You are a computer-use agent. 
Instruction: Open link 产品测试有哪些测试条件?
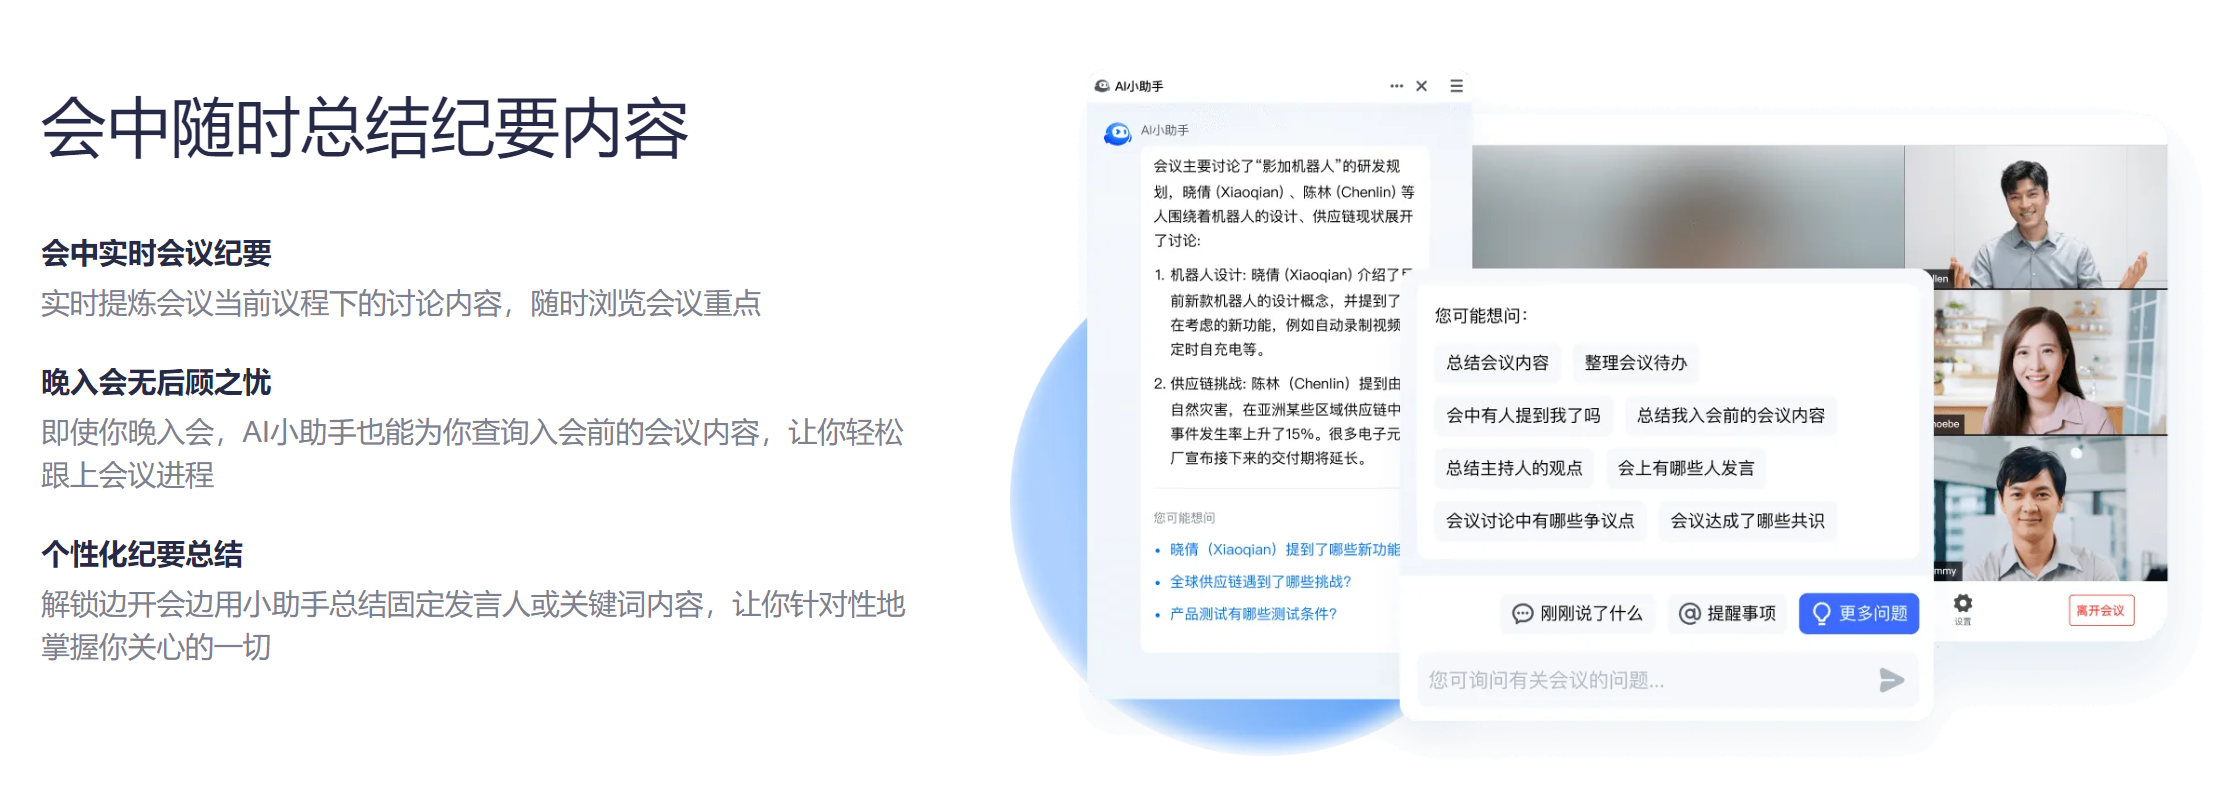(x=1253, y=613)
